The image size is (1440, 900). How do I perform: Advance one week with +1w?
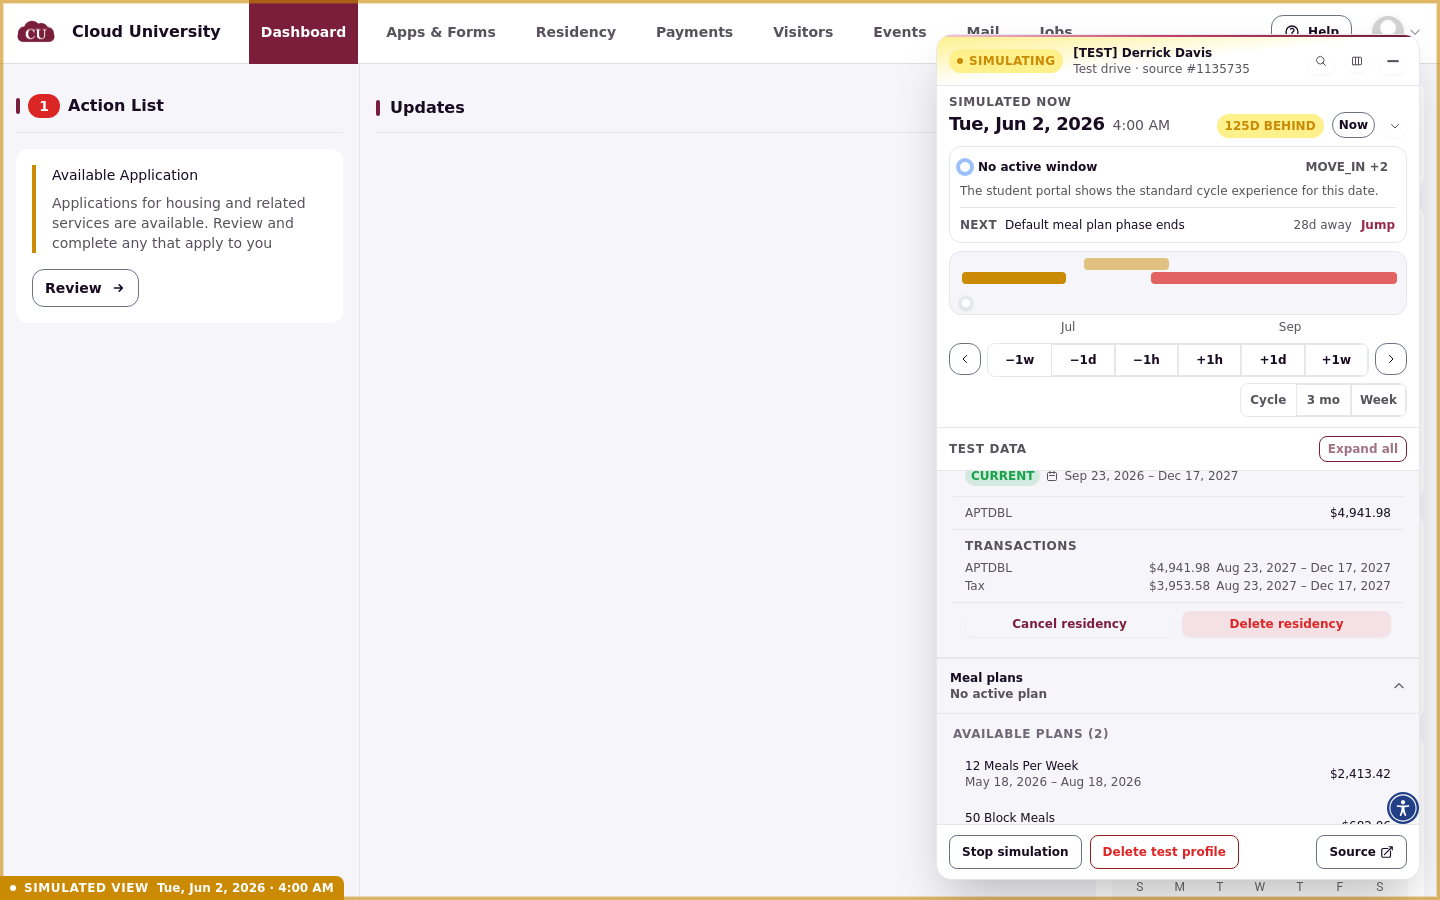[1336, 359]
